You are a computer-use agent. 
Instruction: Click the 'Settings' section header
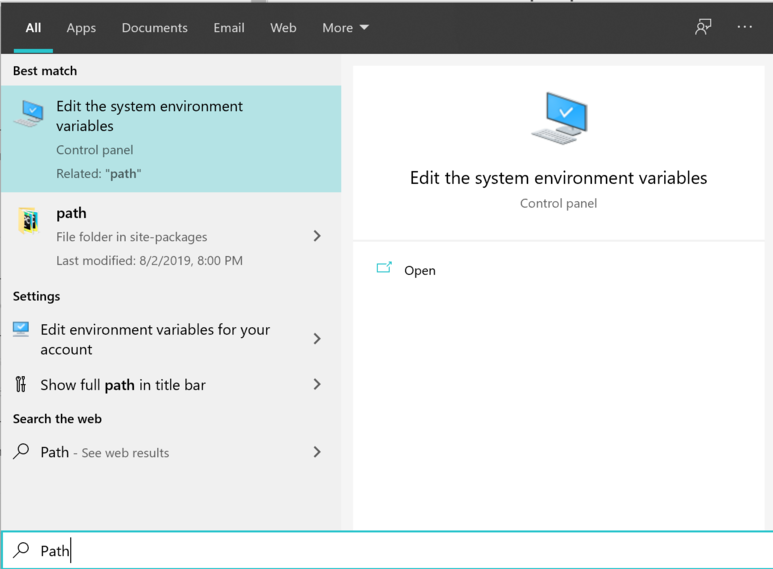click(36, 296)
